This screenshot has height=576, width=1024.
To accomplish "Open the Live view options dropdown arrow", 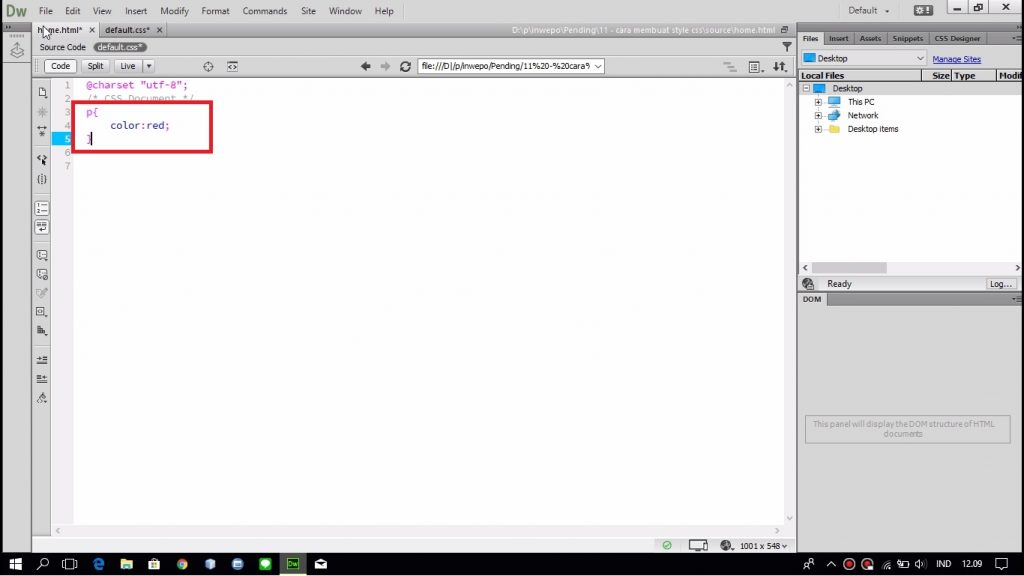I will pos(149,66).
